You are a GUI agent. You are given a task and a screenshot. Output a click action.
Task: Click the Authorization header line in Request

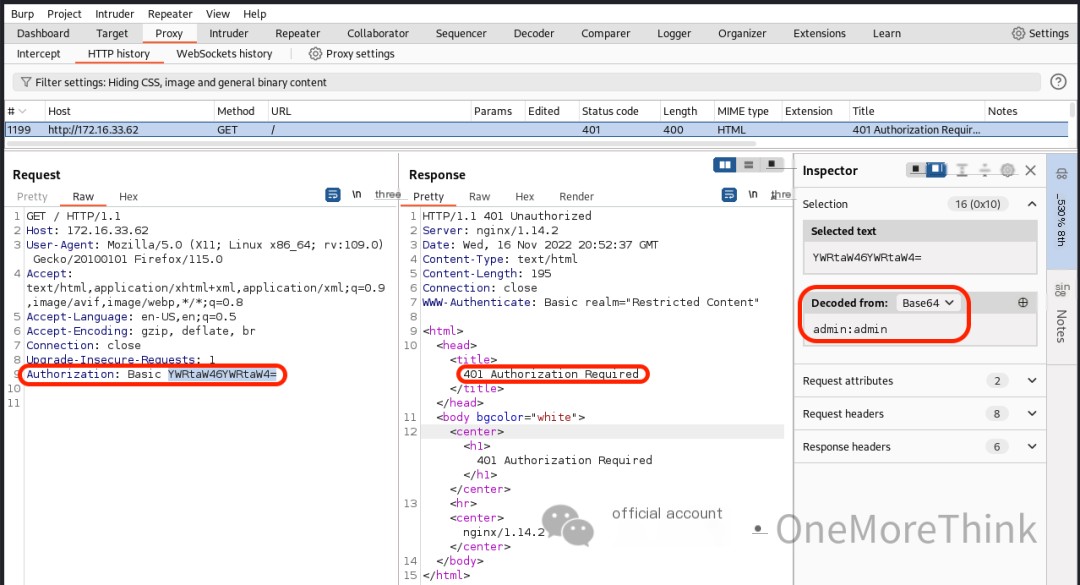152,374
